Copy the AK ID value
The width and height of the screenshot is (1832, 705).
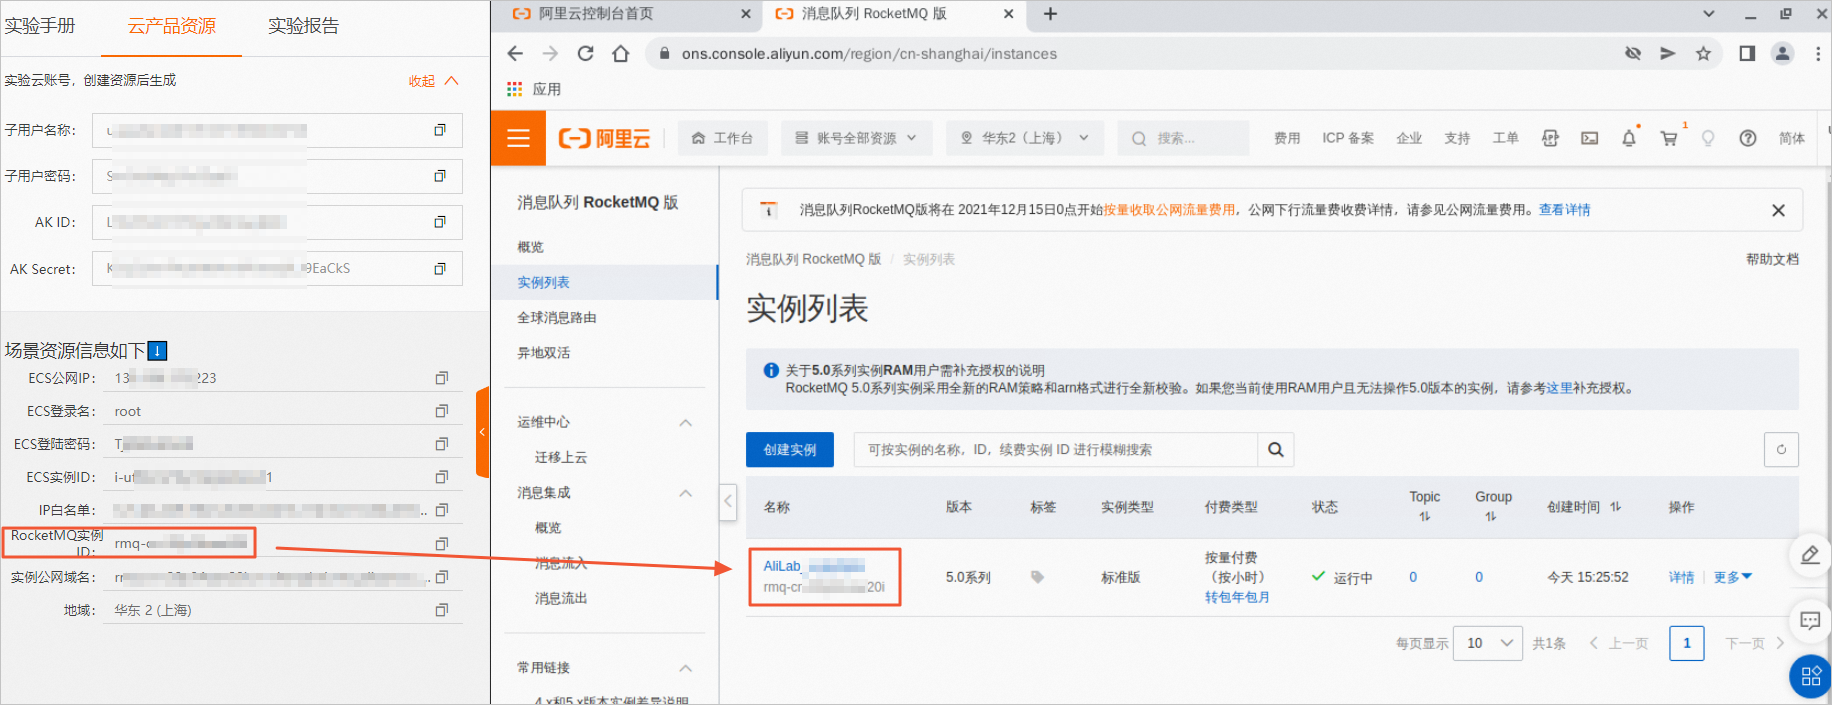point(440,222)
